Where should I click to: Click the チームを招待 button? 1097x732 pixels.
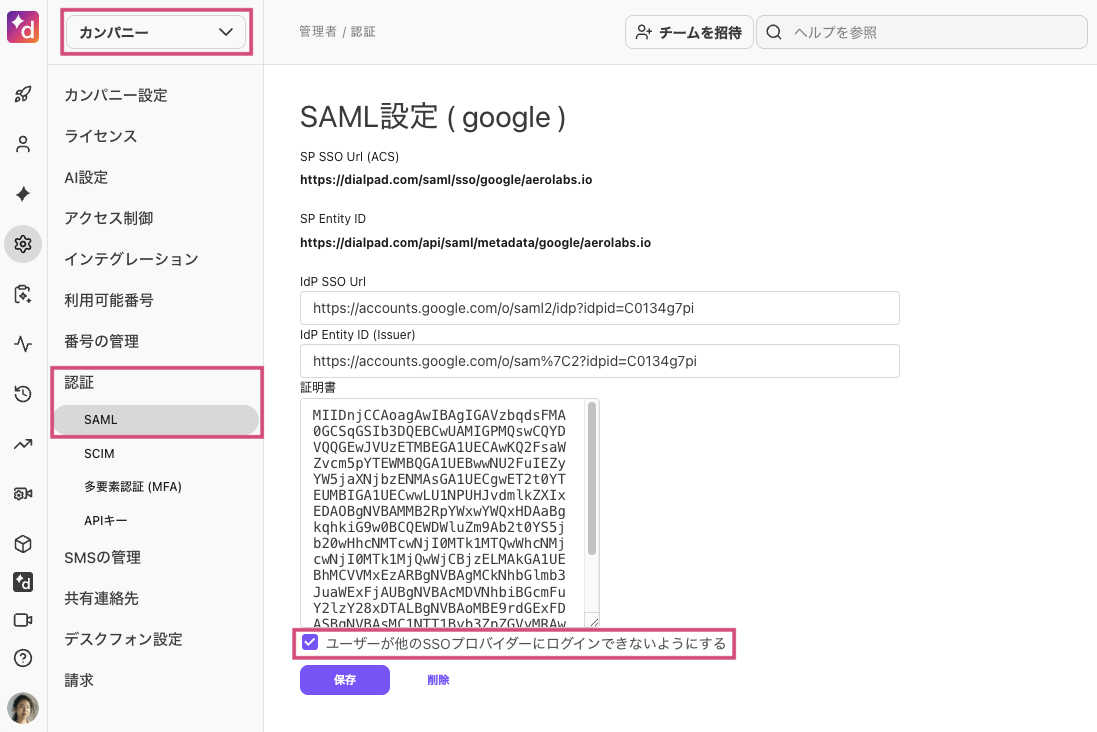coord(689,32)
